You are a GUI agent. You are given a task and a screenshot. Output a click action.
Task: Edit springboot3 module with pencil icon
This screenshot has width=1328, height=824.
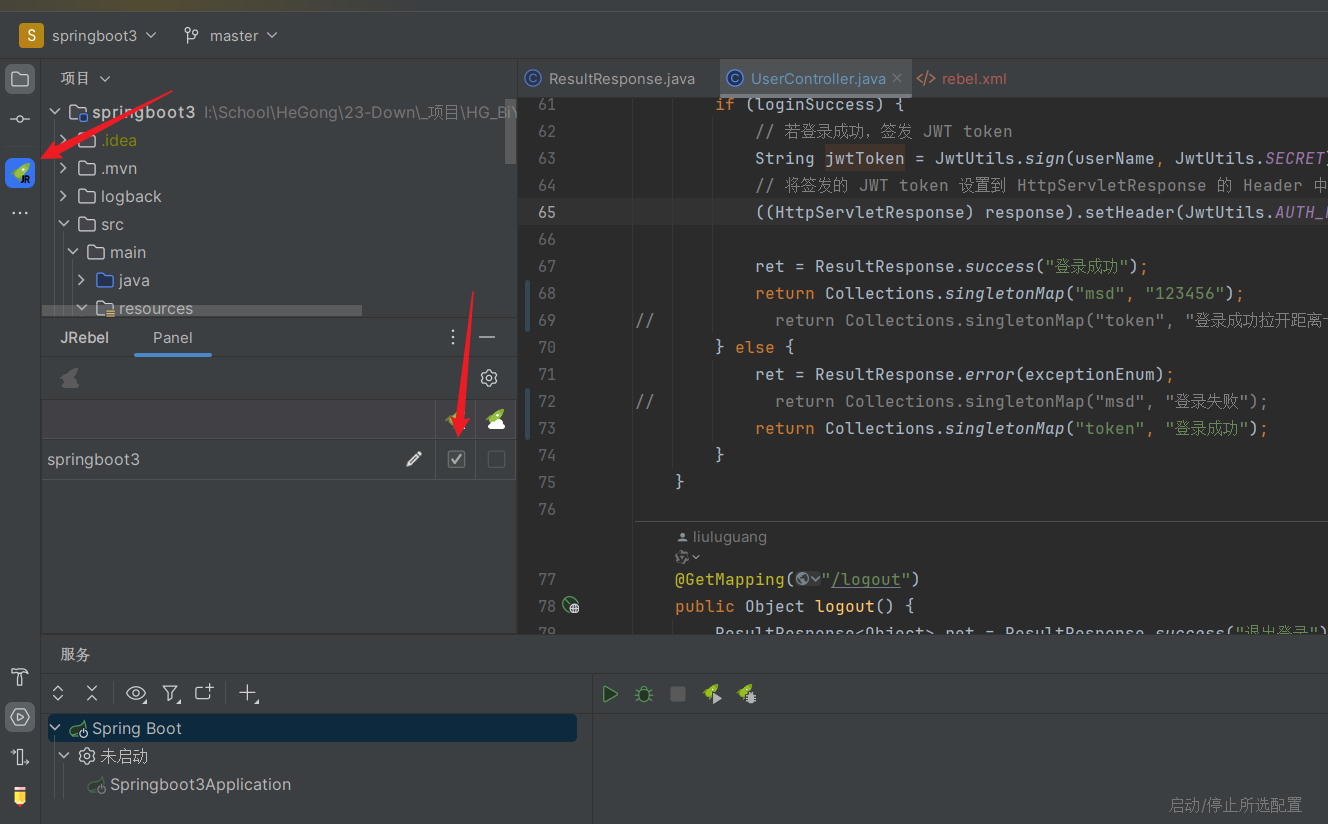pos(414,459)
